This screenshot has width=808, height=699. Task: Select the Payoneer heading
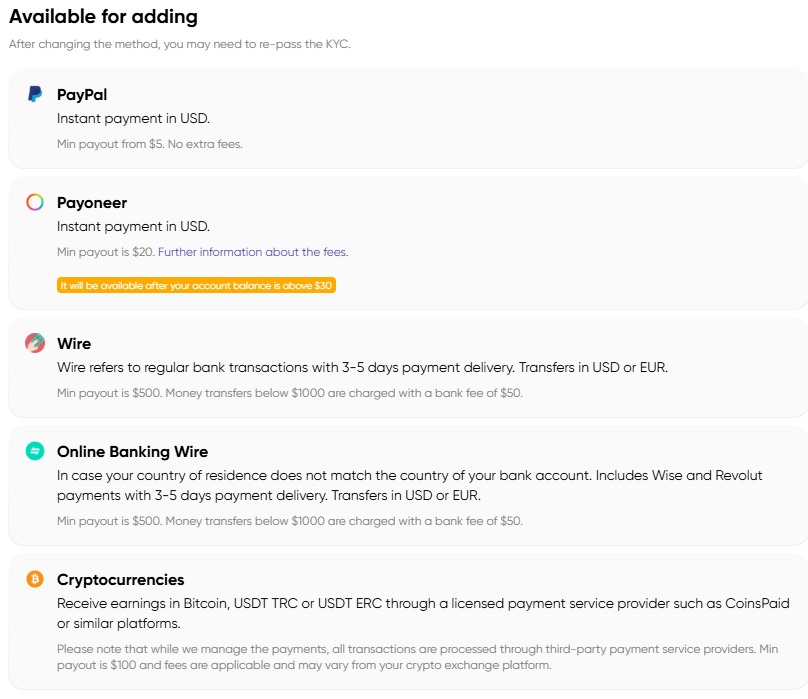point(92,202)
